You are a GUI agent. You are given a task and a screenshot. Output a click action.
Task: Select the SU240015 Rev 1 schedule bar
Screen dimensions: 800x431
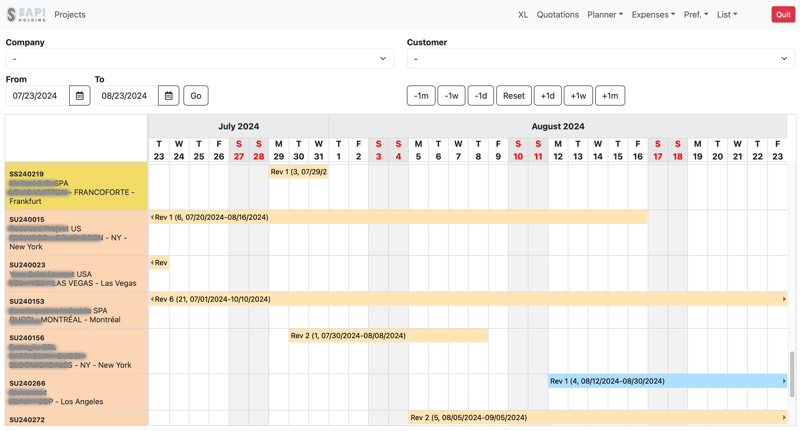[398, 217]
